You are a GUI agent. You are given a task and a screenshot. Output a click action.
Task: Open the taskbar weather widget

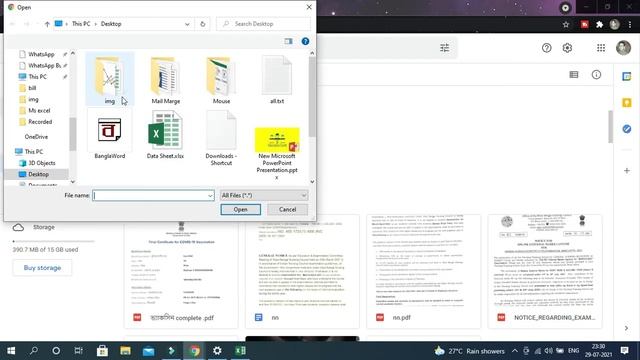point(469,351)
